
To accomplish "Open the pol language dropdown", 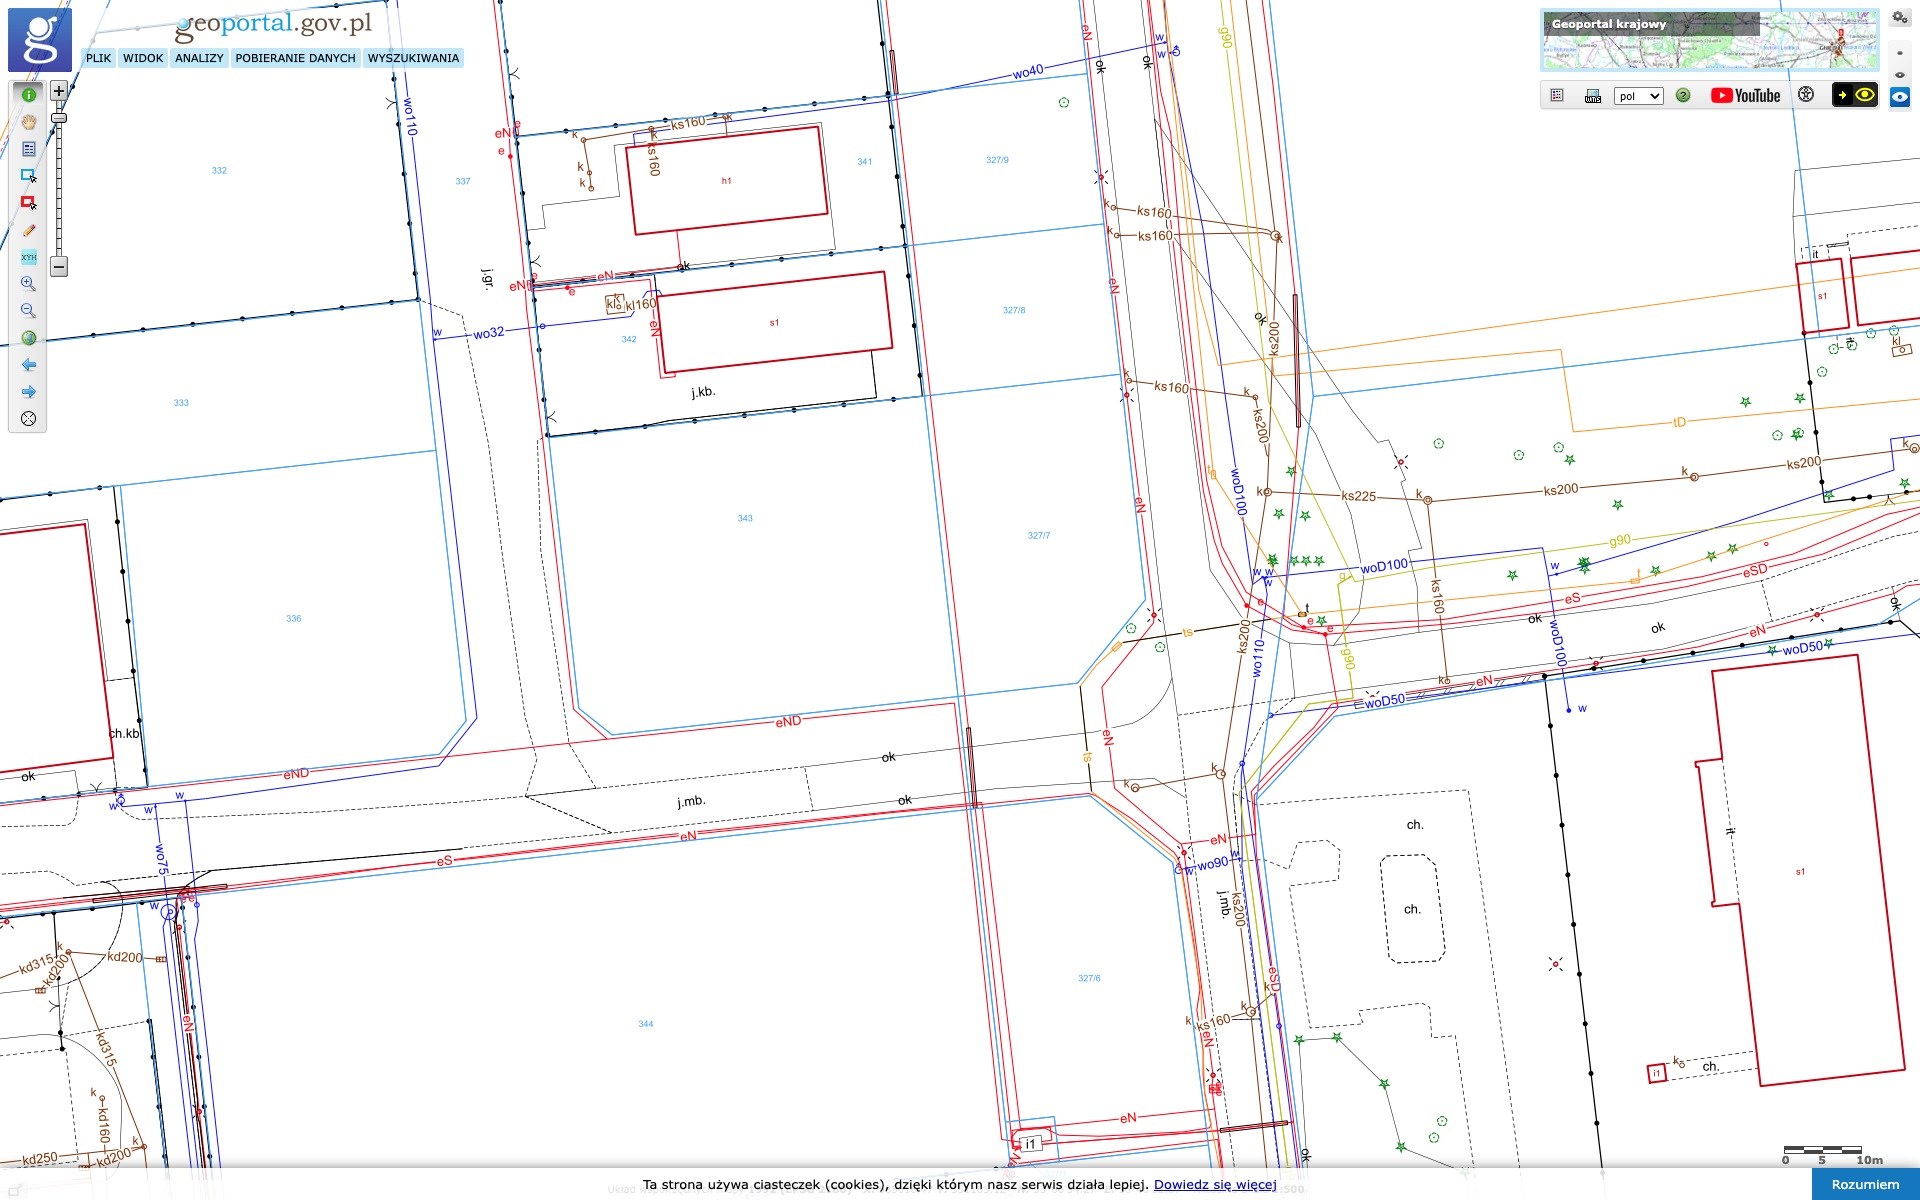I will pyautogui.click(x=1638, y=96).
